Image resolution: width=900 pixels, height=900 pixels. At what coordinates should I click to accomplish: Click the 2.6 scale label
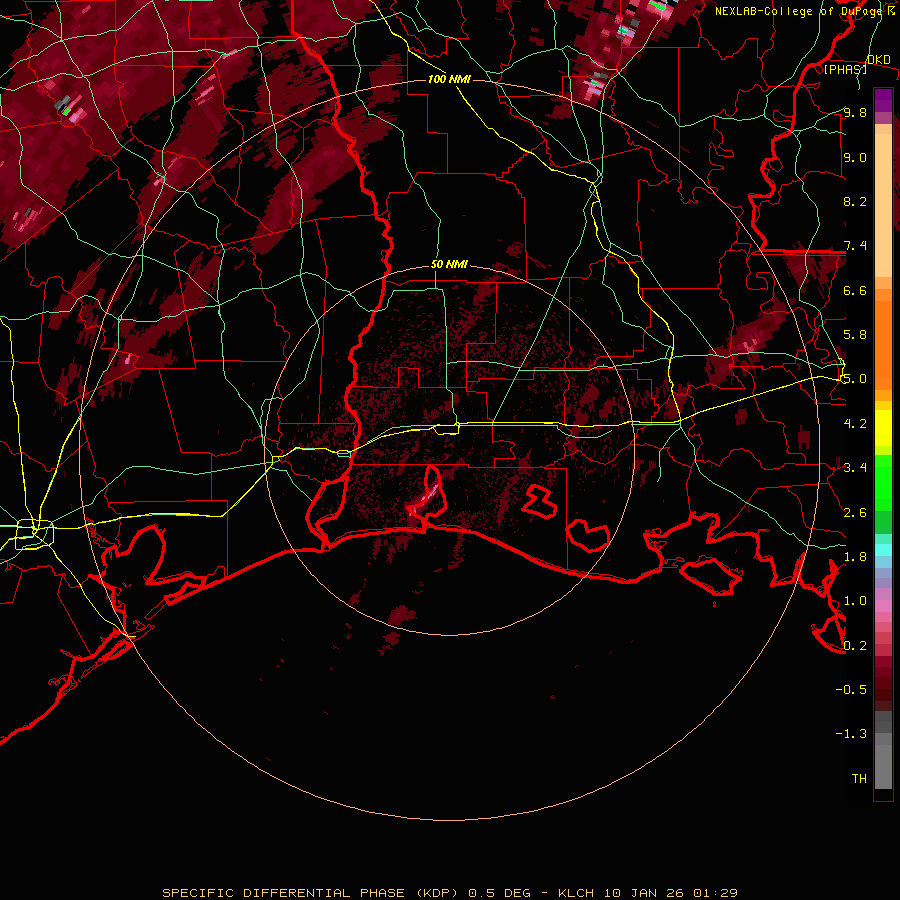(x=855, y=513)
